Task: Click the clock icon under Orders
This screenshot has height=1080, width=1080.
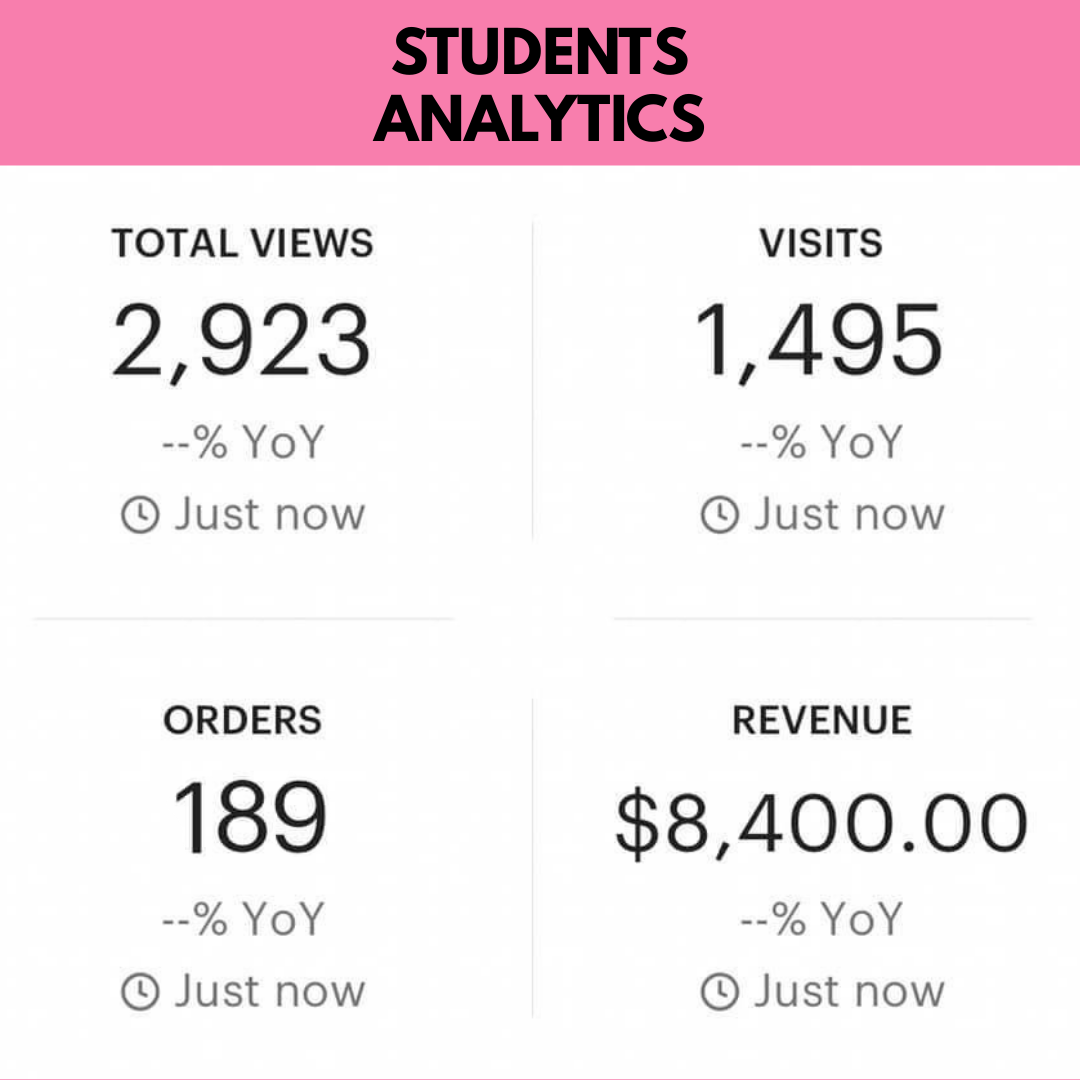Action: [139, 992]
